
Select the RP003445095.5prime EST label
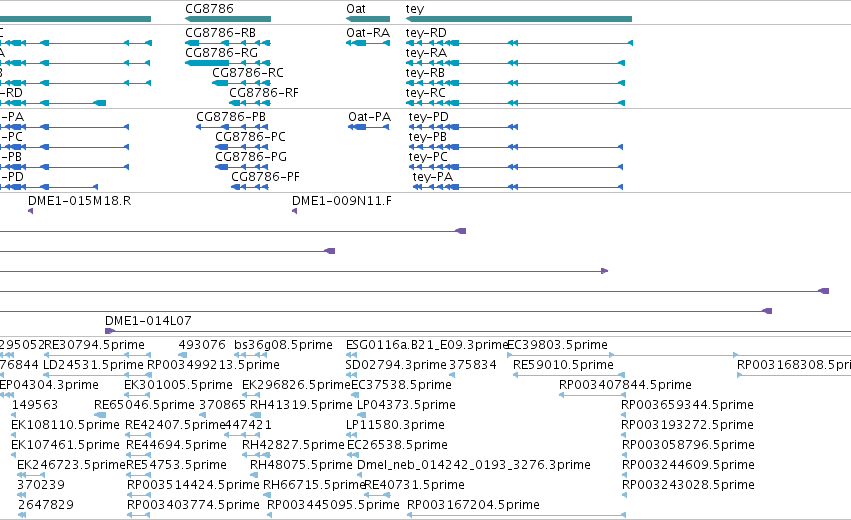point(333,506)
